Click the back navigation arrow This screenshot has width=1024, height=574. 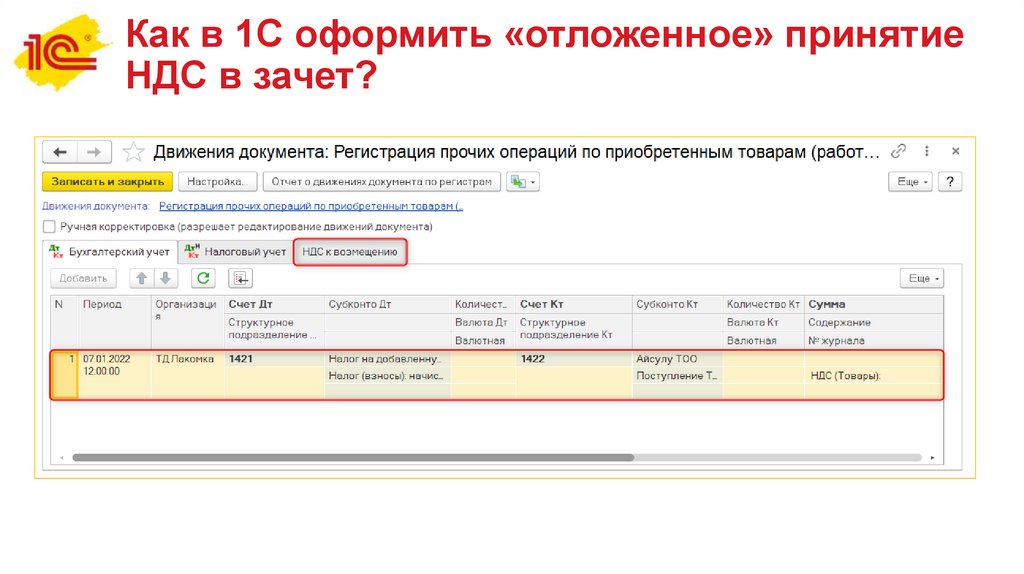pyautogui.click(x=61, y=152)
